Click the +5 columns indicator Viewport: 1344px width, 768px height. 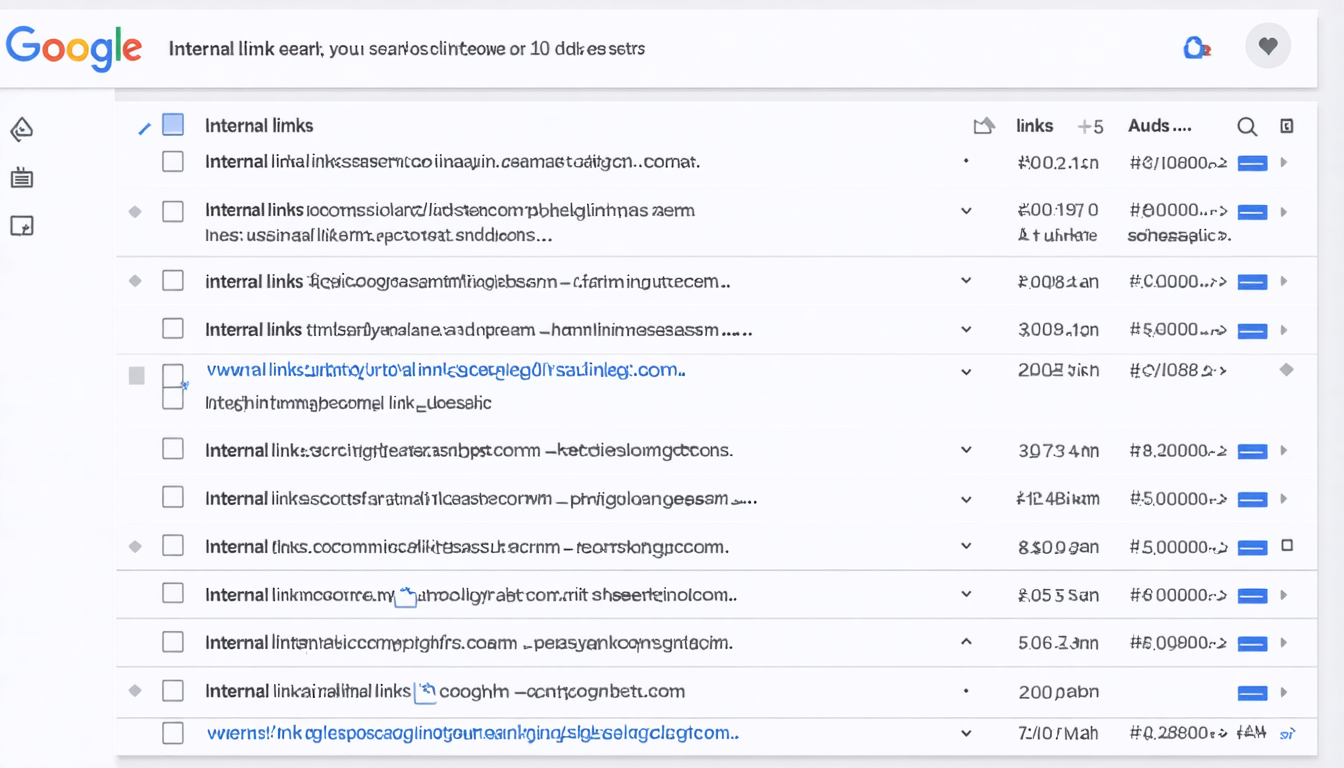coord(1090,127)
